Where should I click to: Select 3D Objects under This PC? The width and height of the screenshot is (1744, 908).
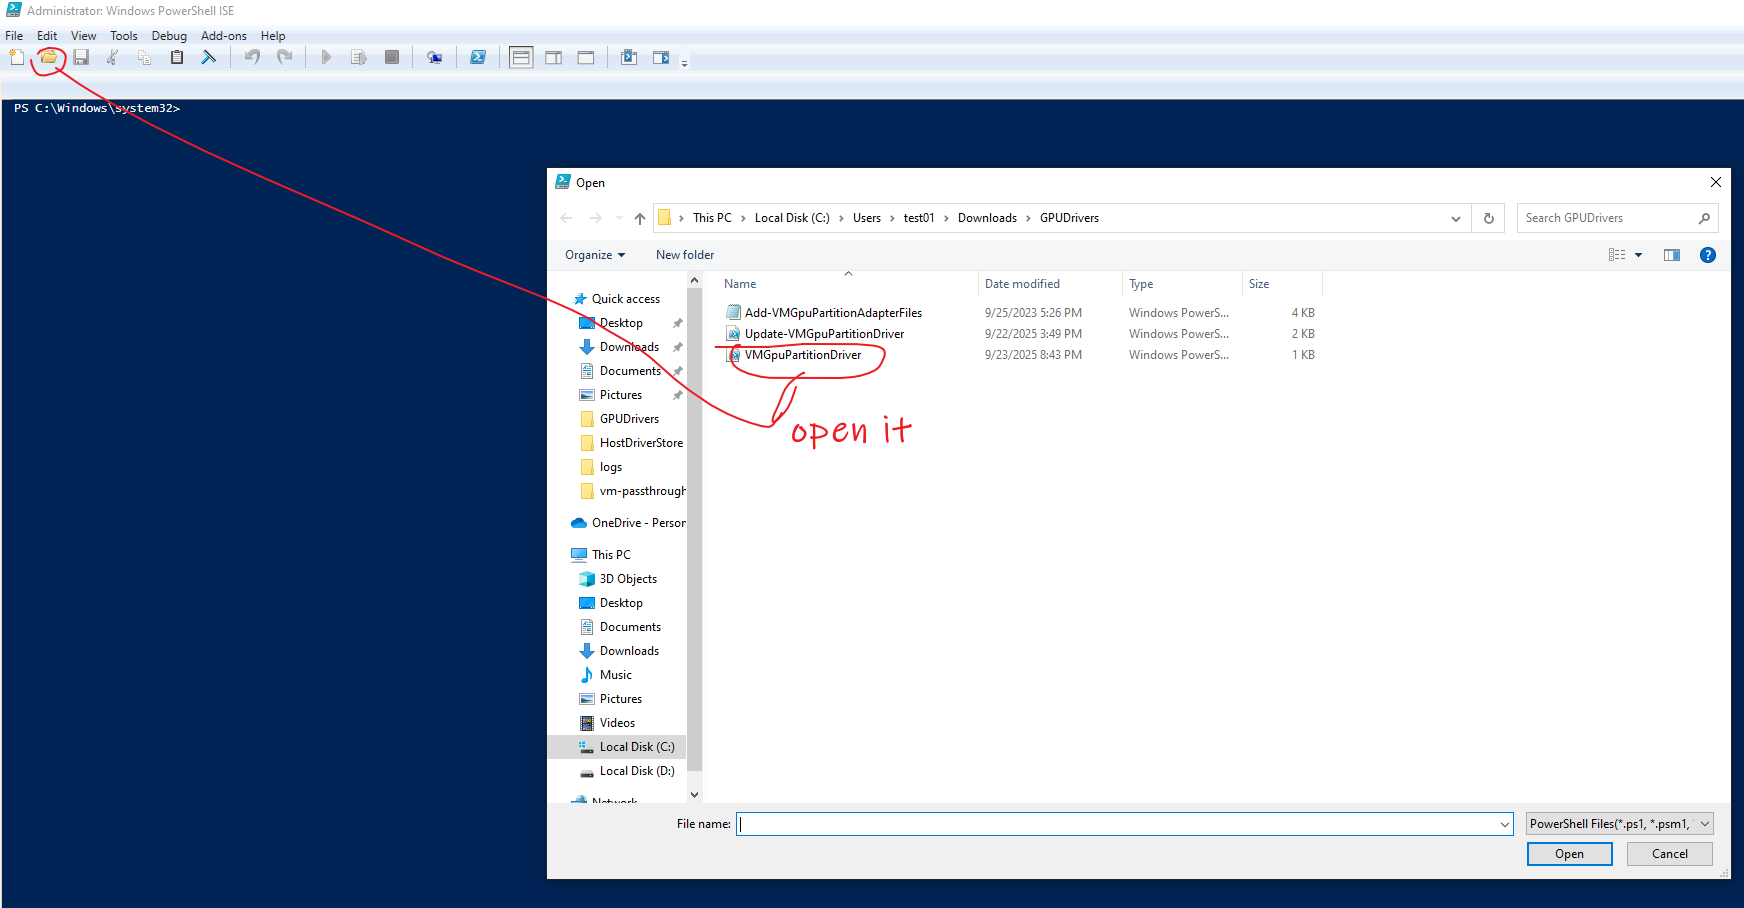click(x=628, y=579)
